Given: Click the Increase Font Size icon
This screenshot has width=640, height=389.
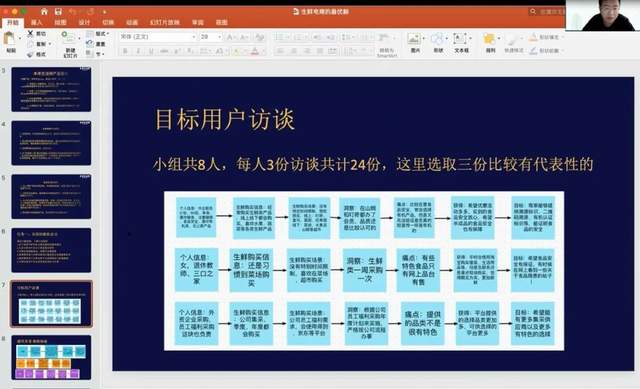Looking at the screenshot, I should click(230, 38).
